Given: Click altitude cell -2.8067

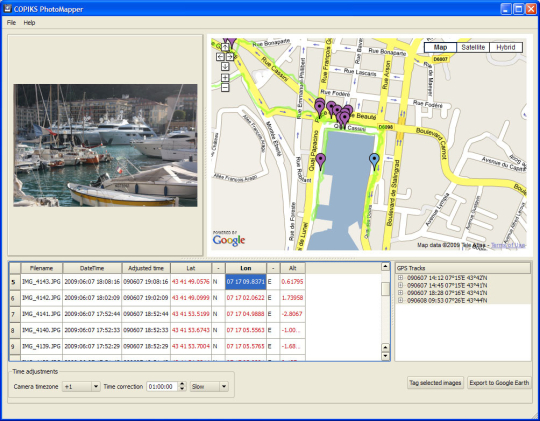Looking at the screenshot, I should [x=293, y=314].
